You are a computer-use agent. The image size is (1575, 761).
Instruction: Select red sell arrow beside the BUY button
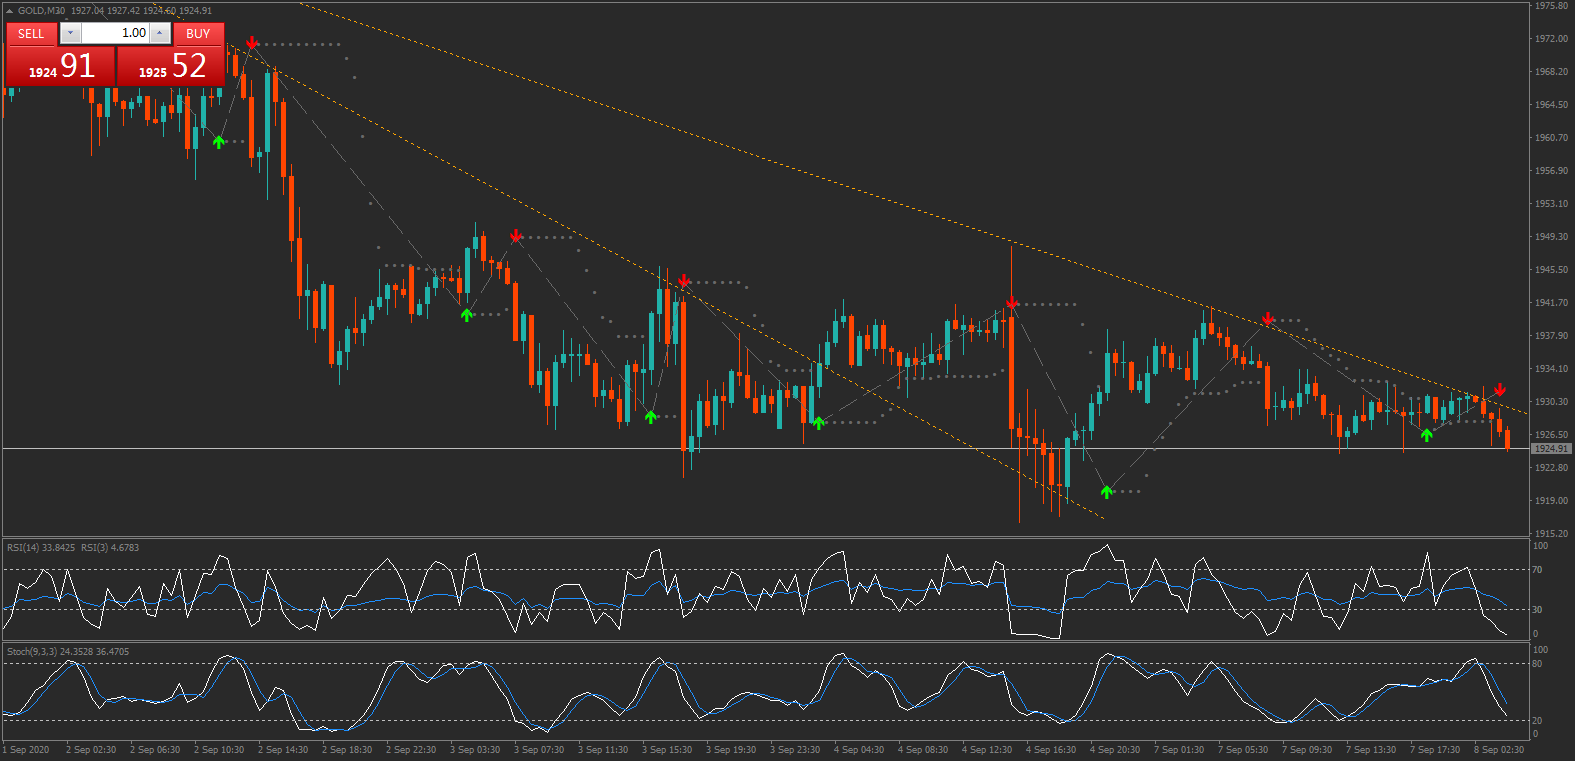click(252, 43)
